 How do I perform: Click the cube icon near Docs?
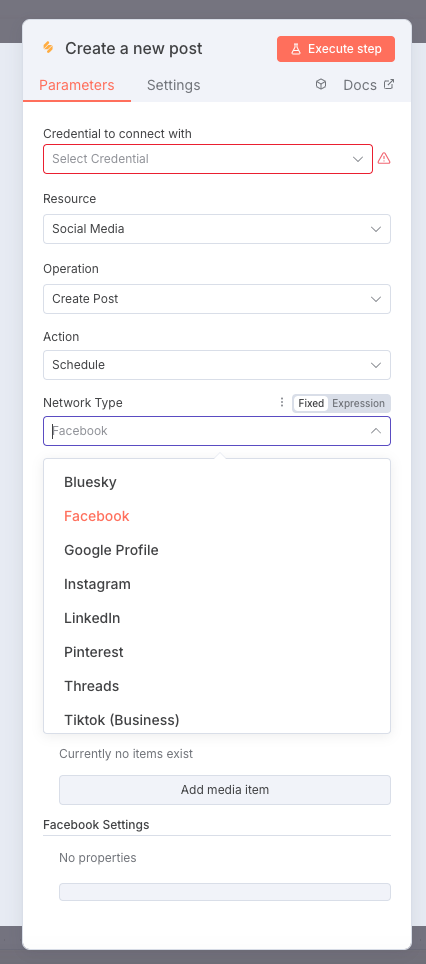[x=321, y=84]
